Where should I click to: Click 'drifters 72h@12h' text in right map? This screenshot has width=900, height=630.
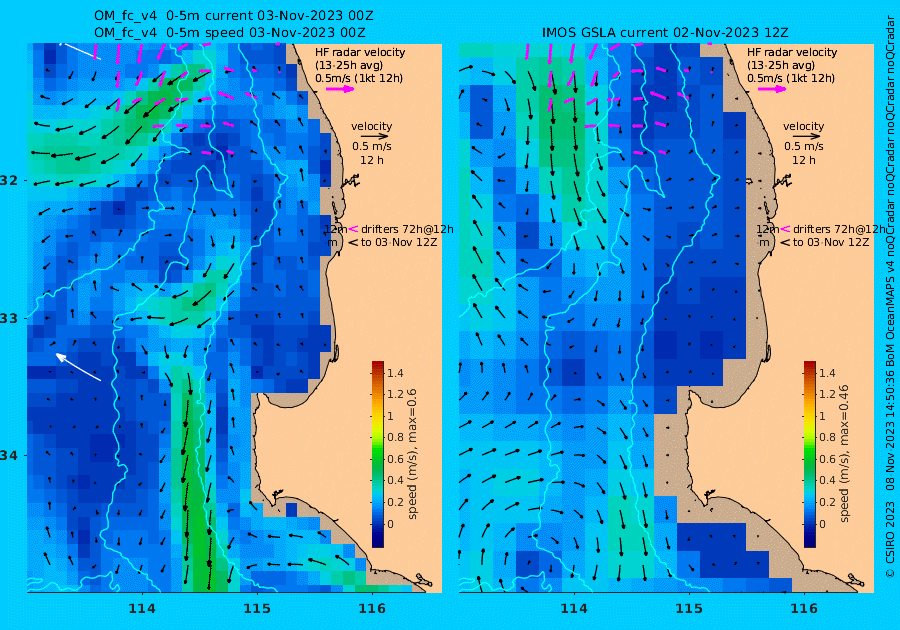click(839, 230)
